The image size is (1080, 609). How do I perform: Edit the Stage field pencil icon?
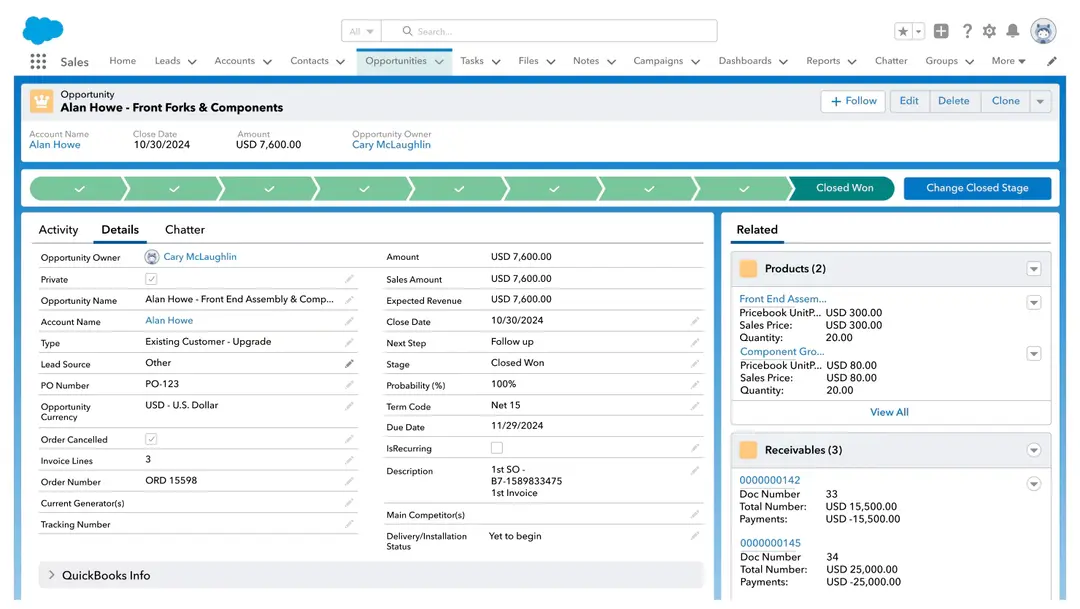click(695, 363)
